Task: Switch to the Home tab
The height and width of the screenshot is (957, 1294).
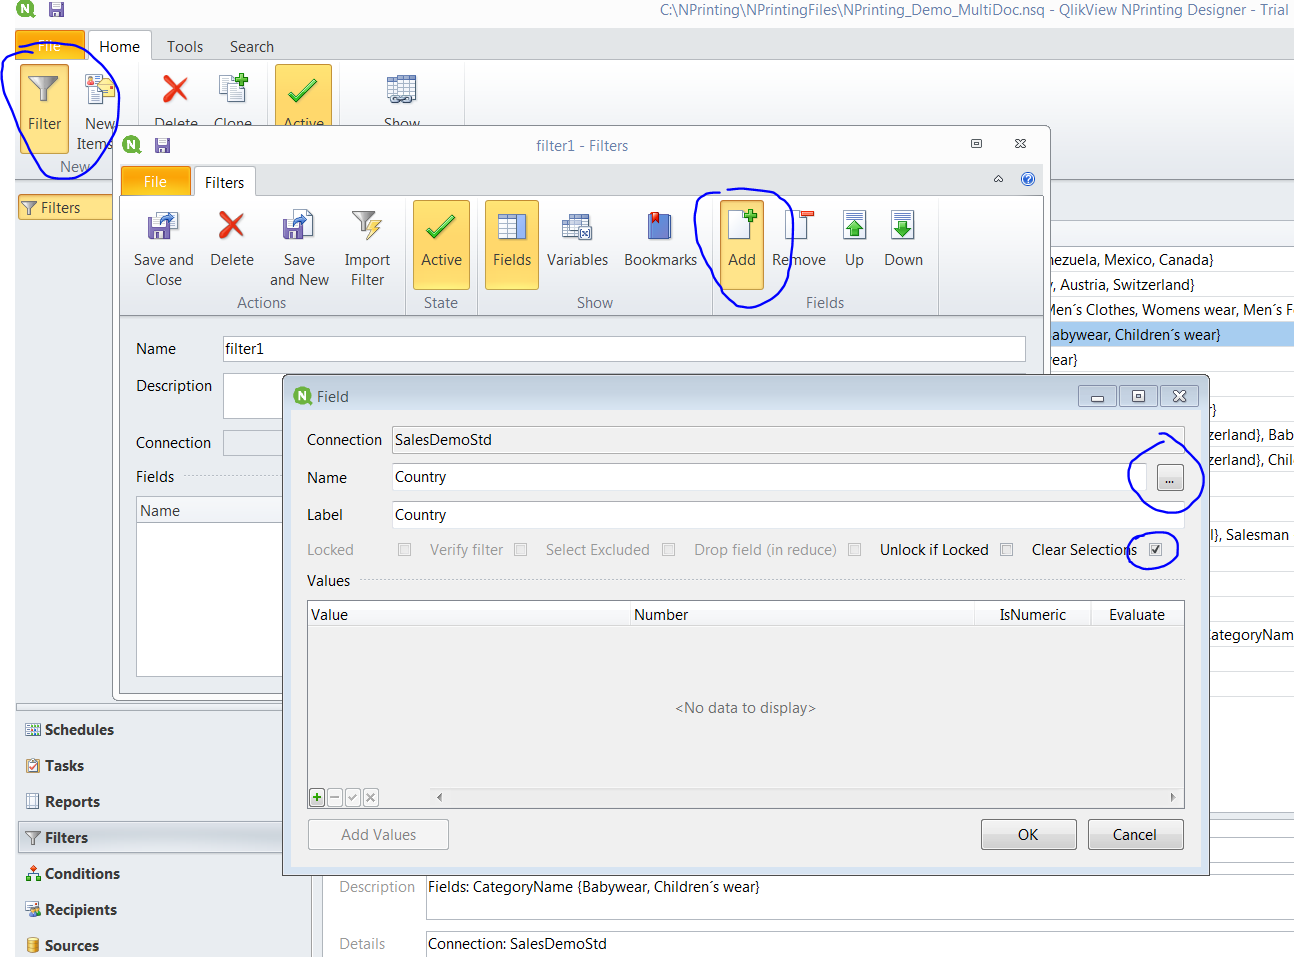Action: pyautogui.click(x=120, y=46)
